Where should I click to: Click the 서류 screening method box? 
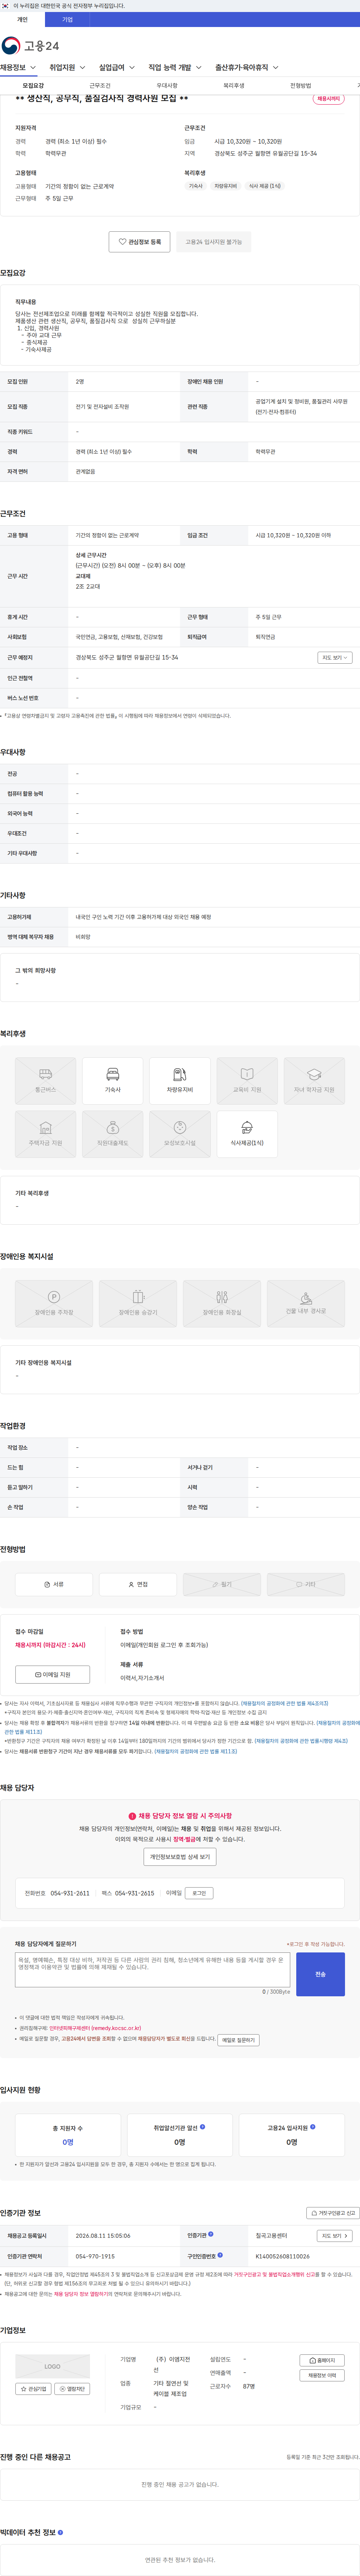pyautogui.click(x=54, y=1584)
